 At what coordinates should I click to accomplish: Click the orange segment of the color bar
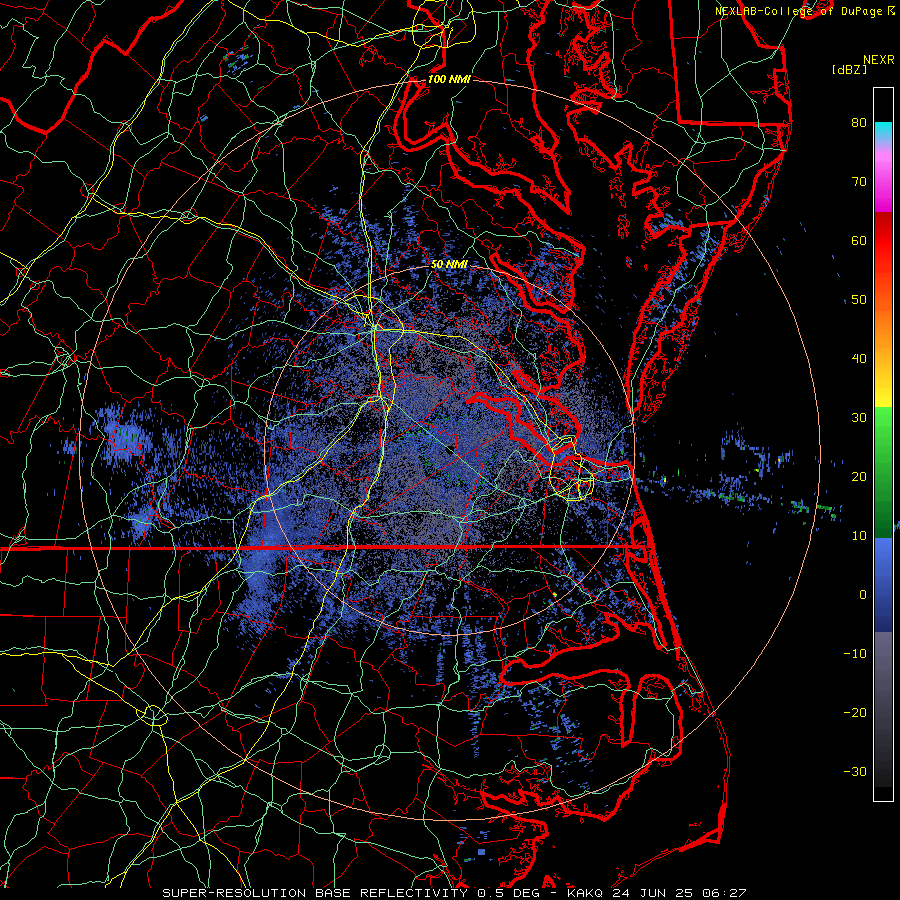[x=883, y=333]
